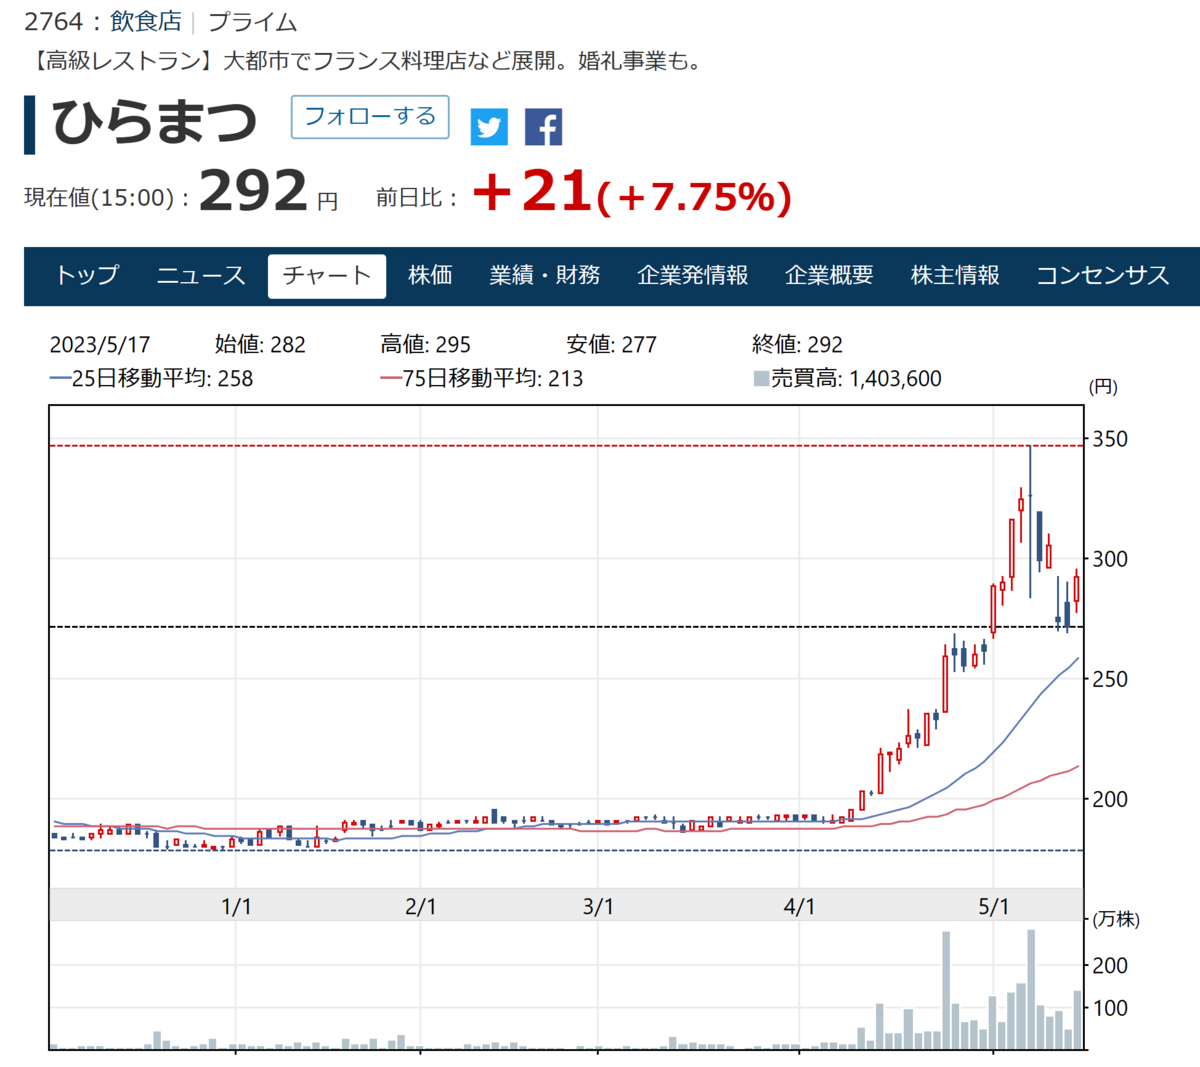Click the 2023/5/17 date label
The width and height of the screenshot is (1200, 1067).
click(100, 345)
